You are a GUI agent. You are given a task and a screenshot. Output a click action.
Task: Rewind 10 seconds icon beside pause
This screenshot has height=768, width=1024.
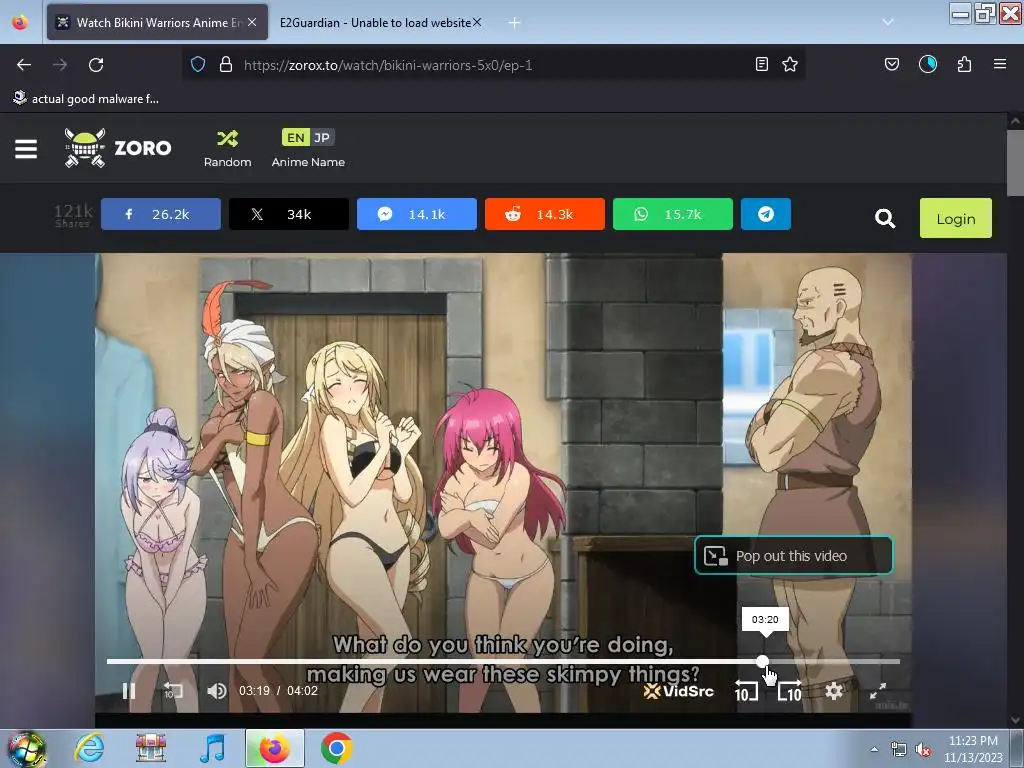click(x=173, y=691)
